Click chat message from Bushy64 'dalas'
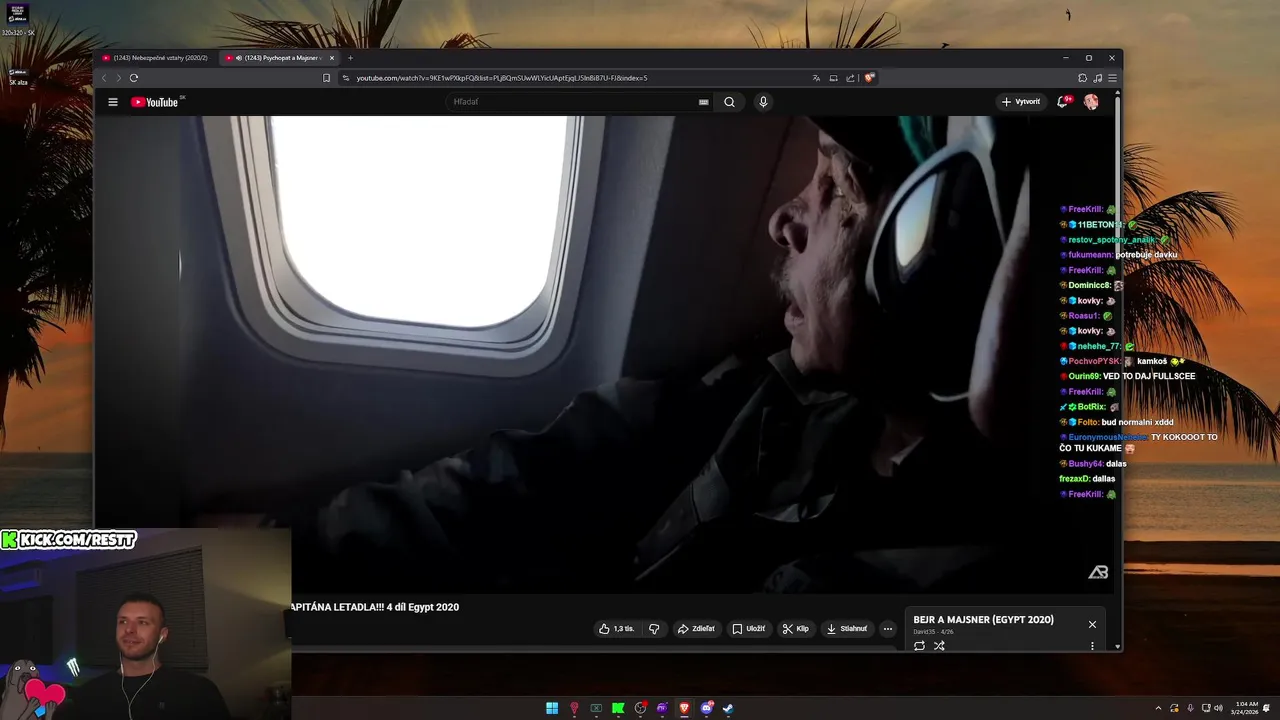Image resolution: width=1280 pixels, height=720 pixels. pos(1116,464)
